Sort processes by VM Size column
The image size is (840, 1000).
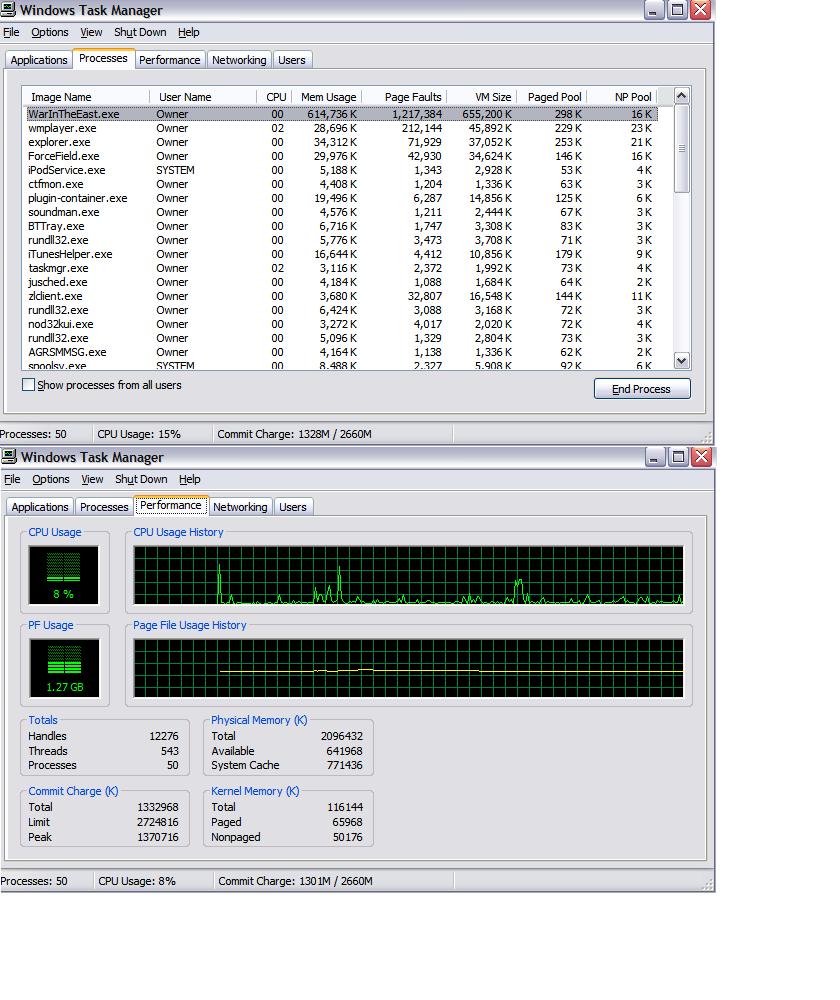[482, 97]
